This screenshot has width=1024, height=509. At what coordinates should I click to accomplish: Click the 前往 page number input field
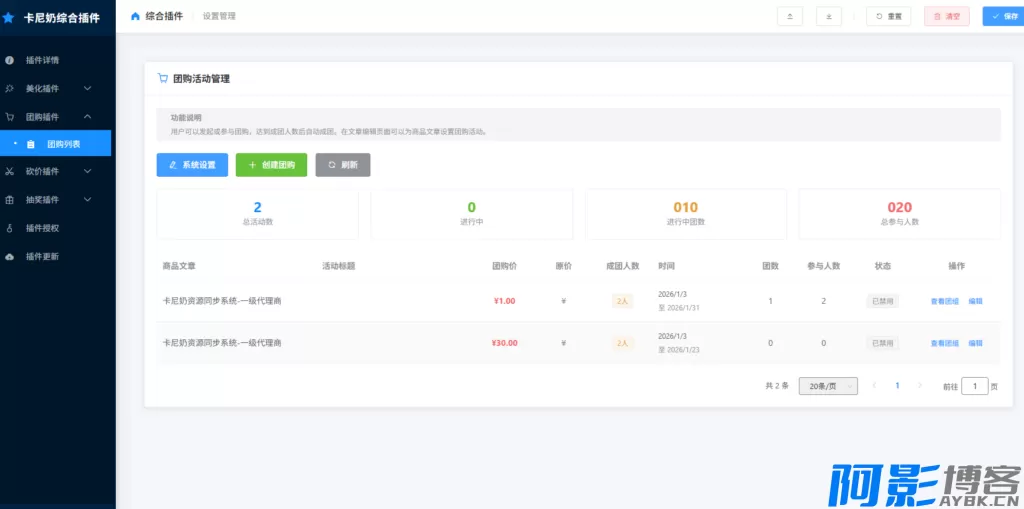[974, 386]
